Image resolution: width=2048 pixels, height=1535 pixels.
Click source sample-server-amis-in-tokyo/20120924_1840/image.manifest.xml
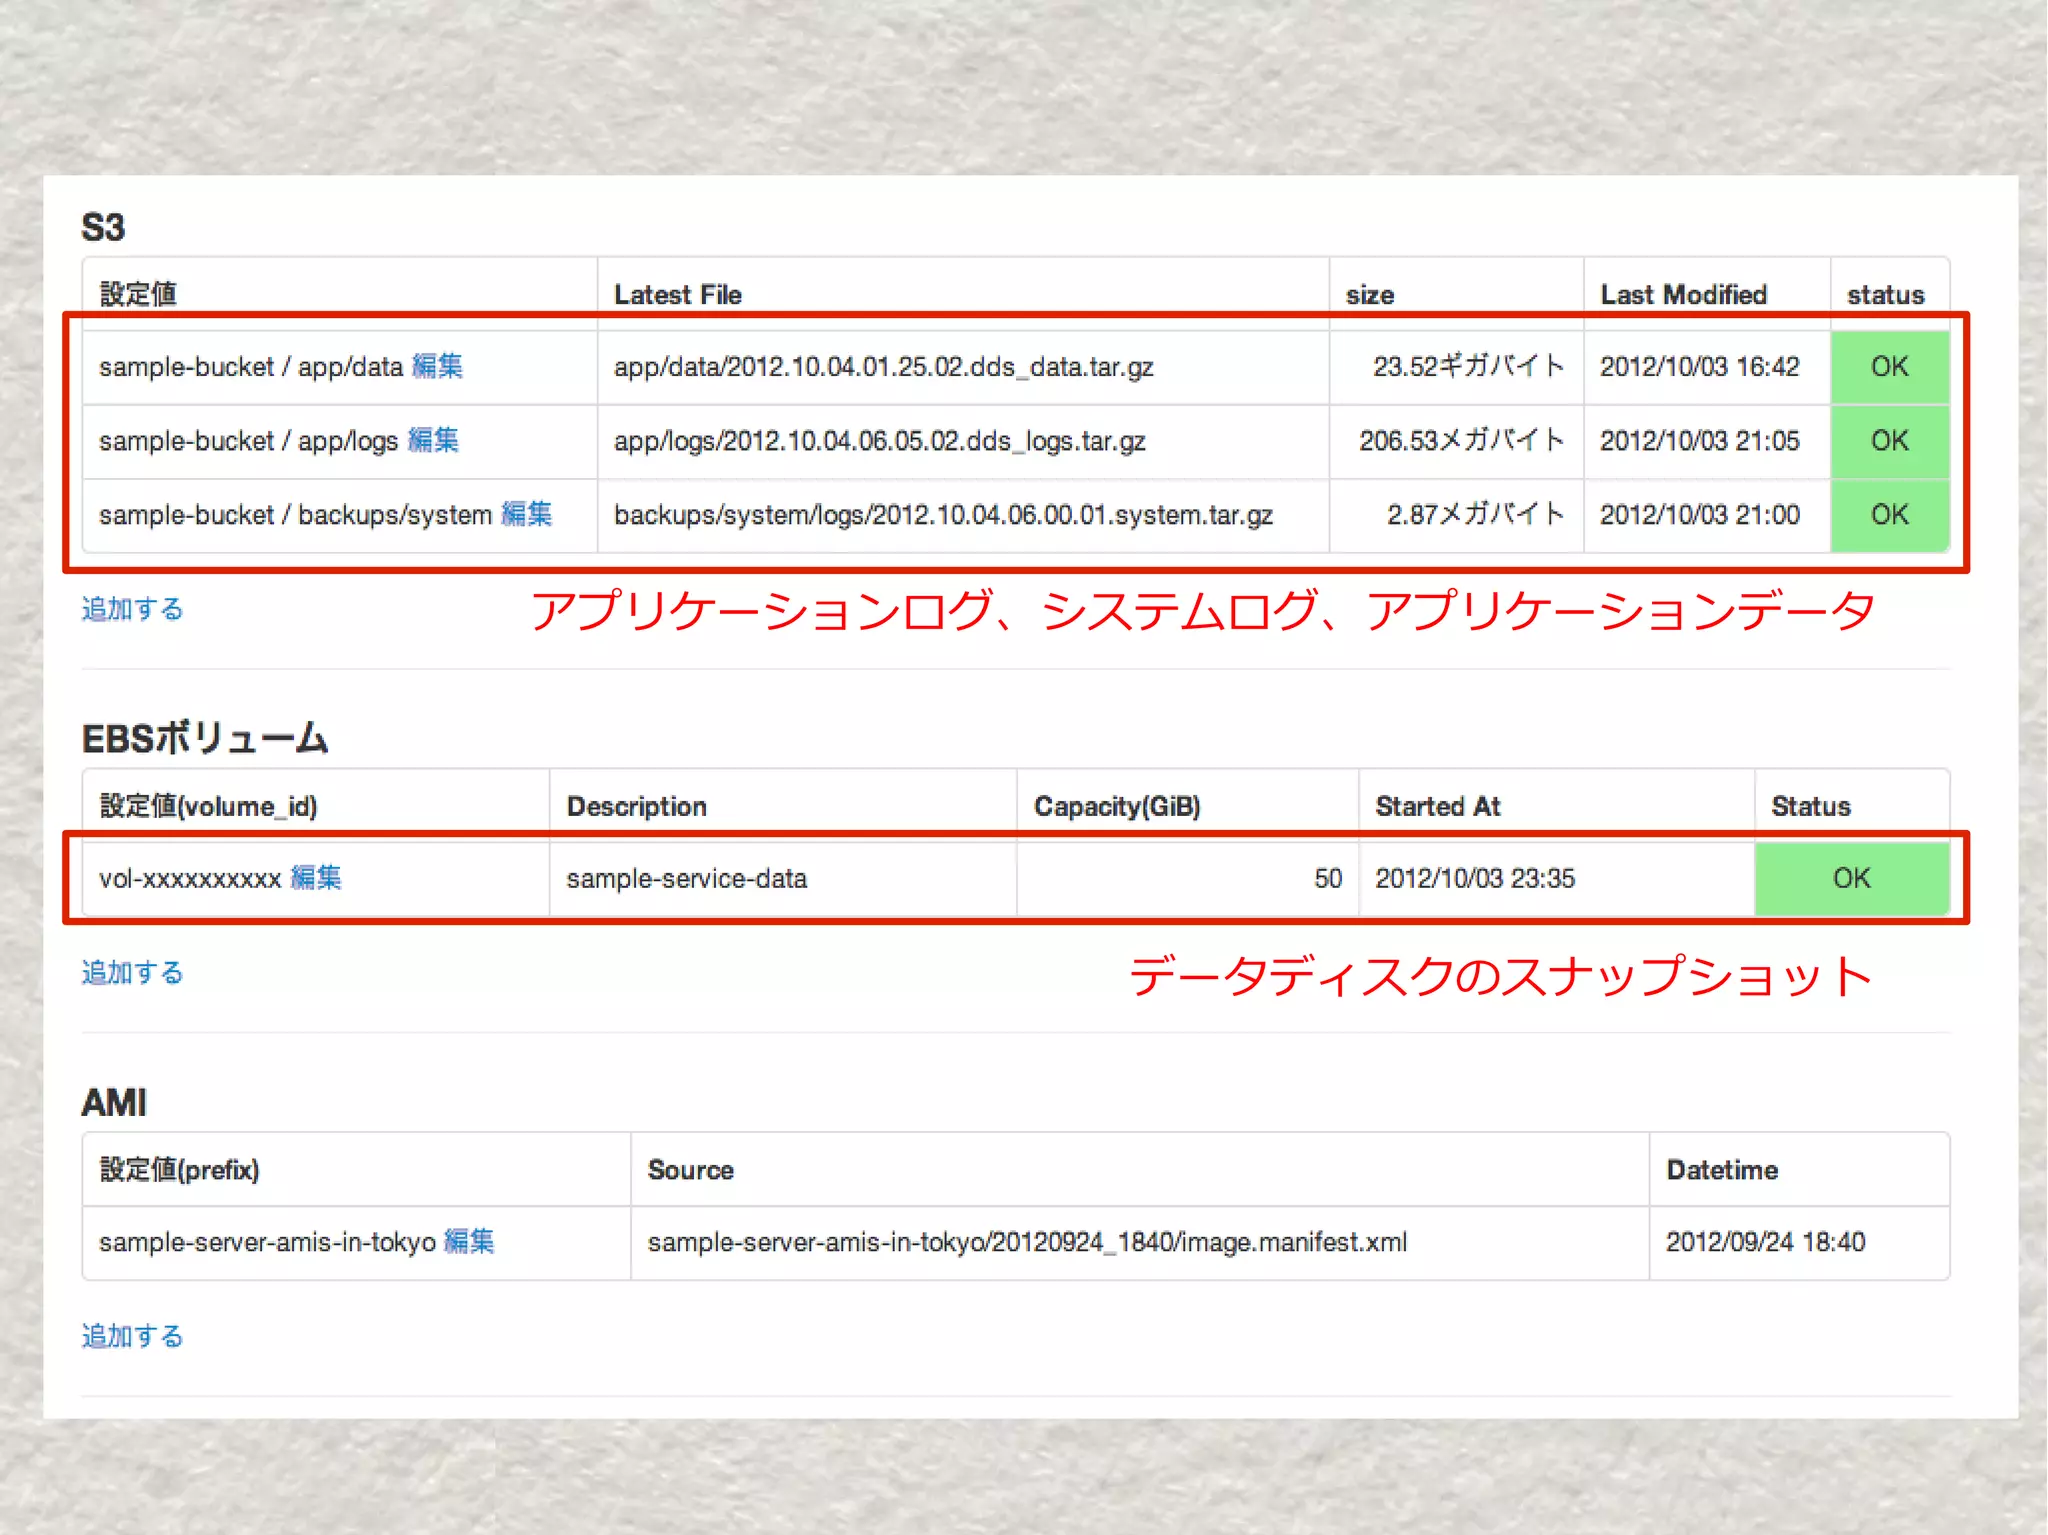1027,1242
